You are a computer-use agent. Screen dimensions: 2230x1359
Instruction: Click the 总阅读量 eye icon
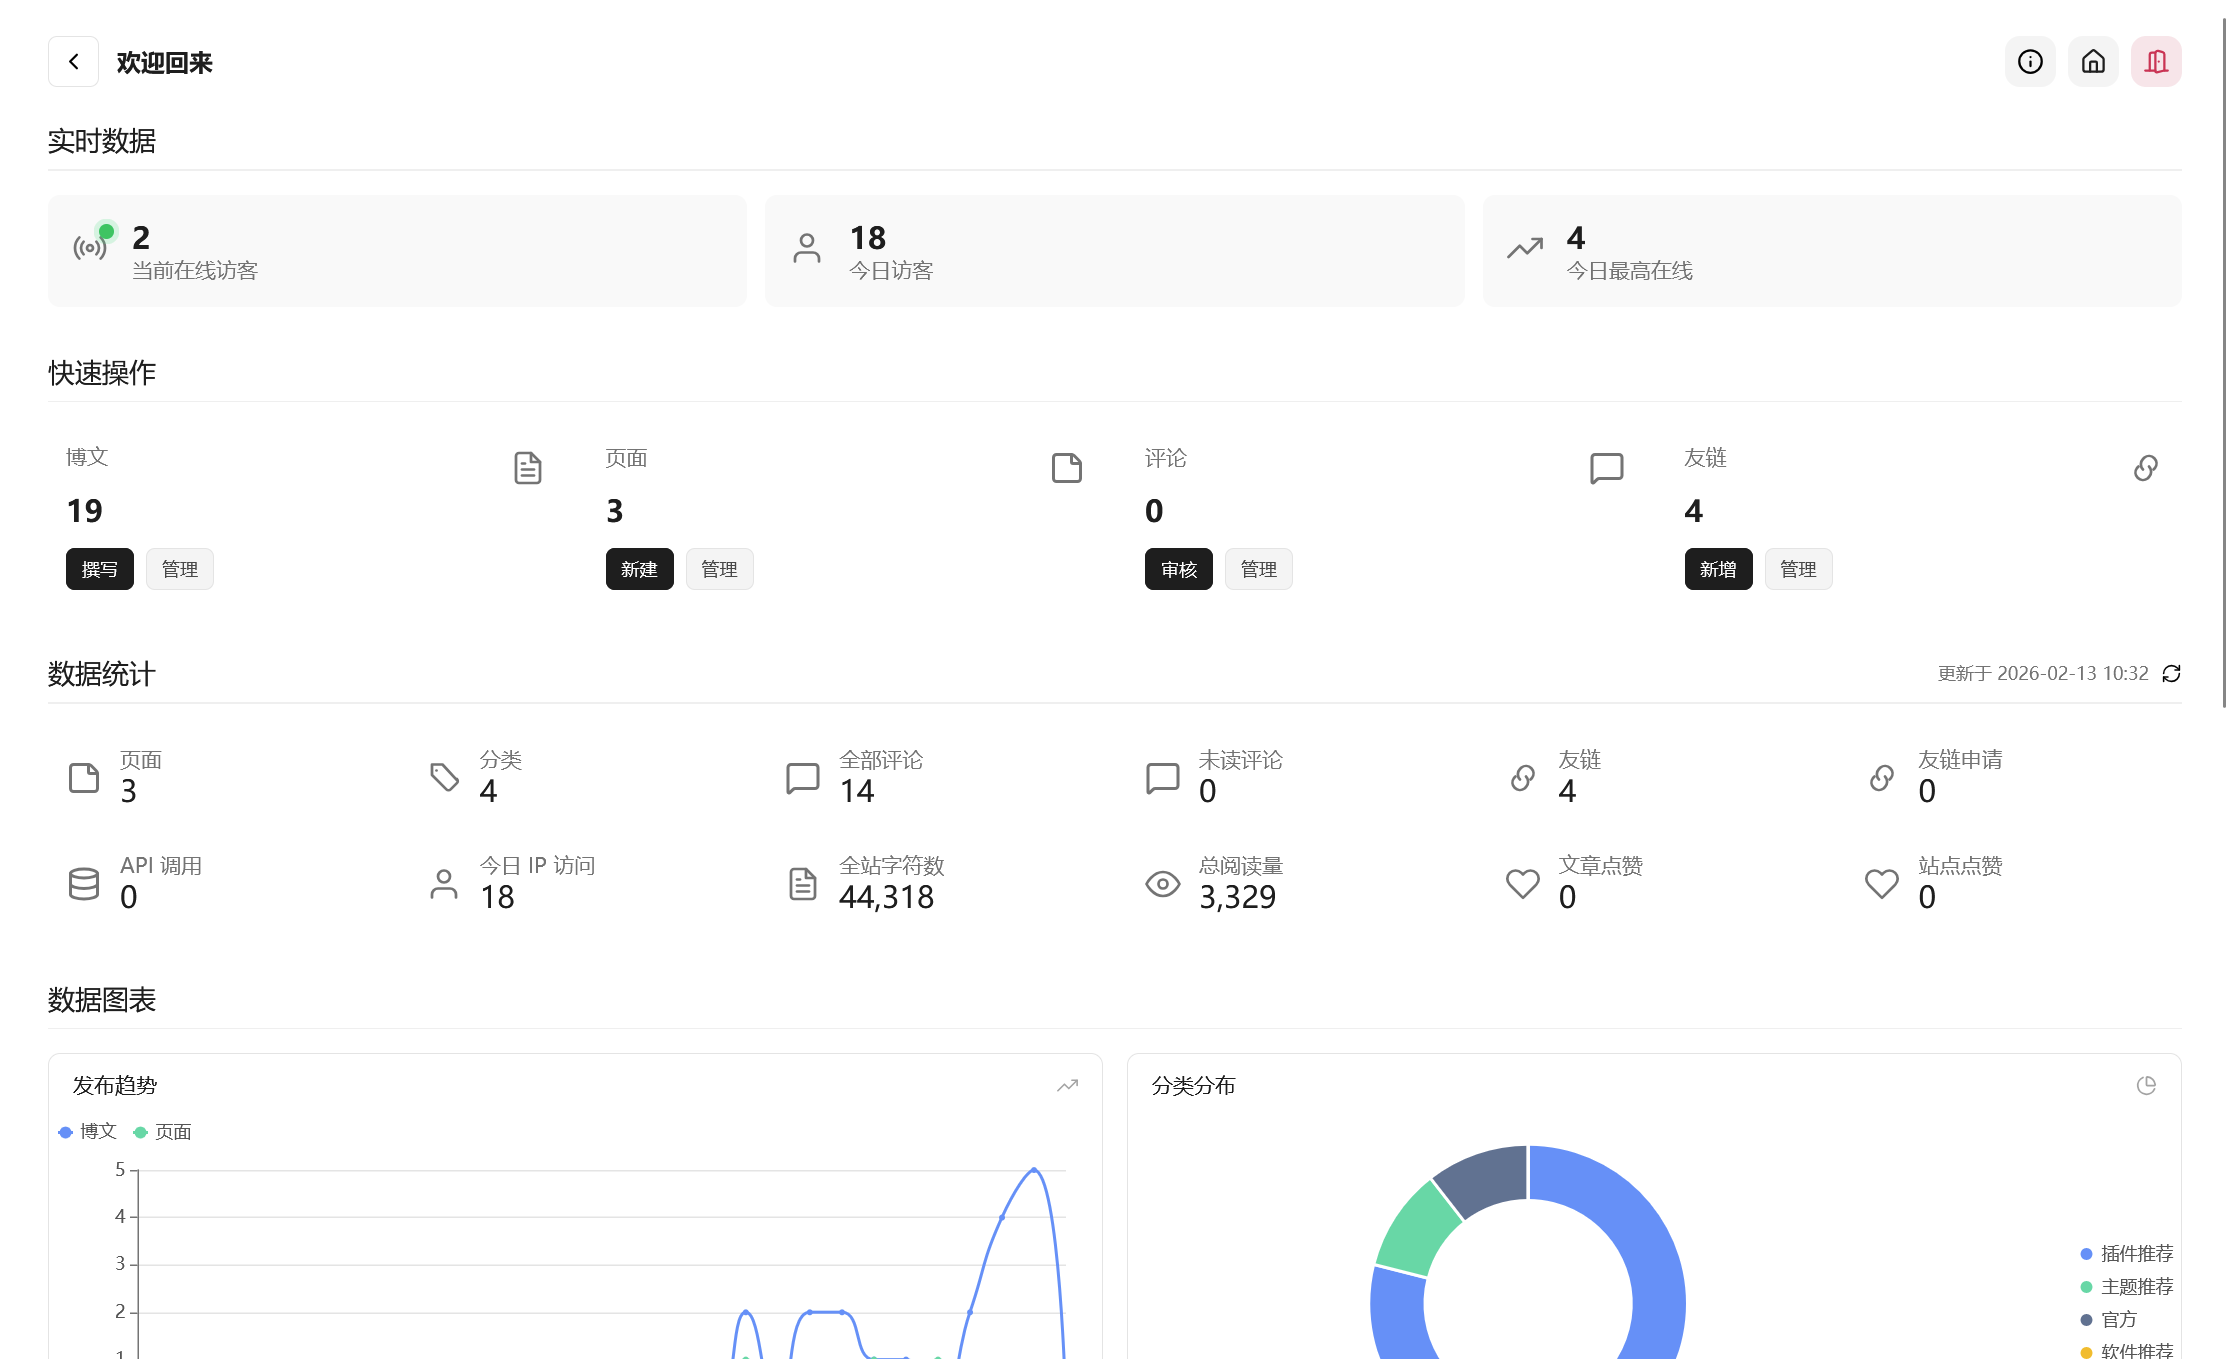1162,884
